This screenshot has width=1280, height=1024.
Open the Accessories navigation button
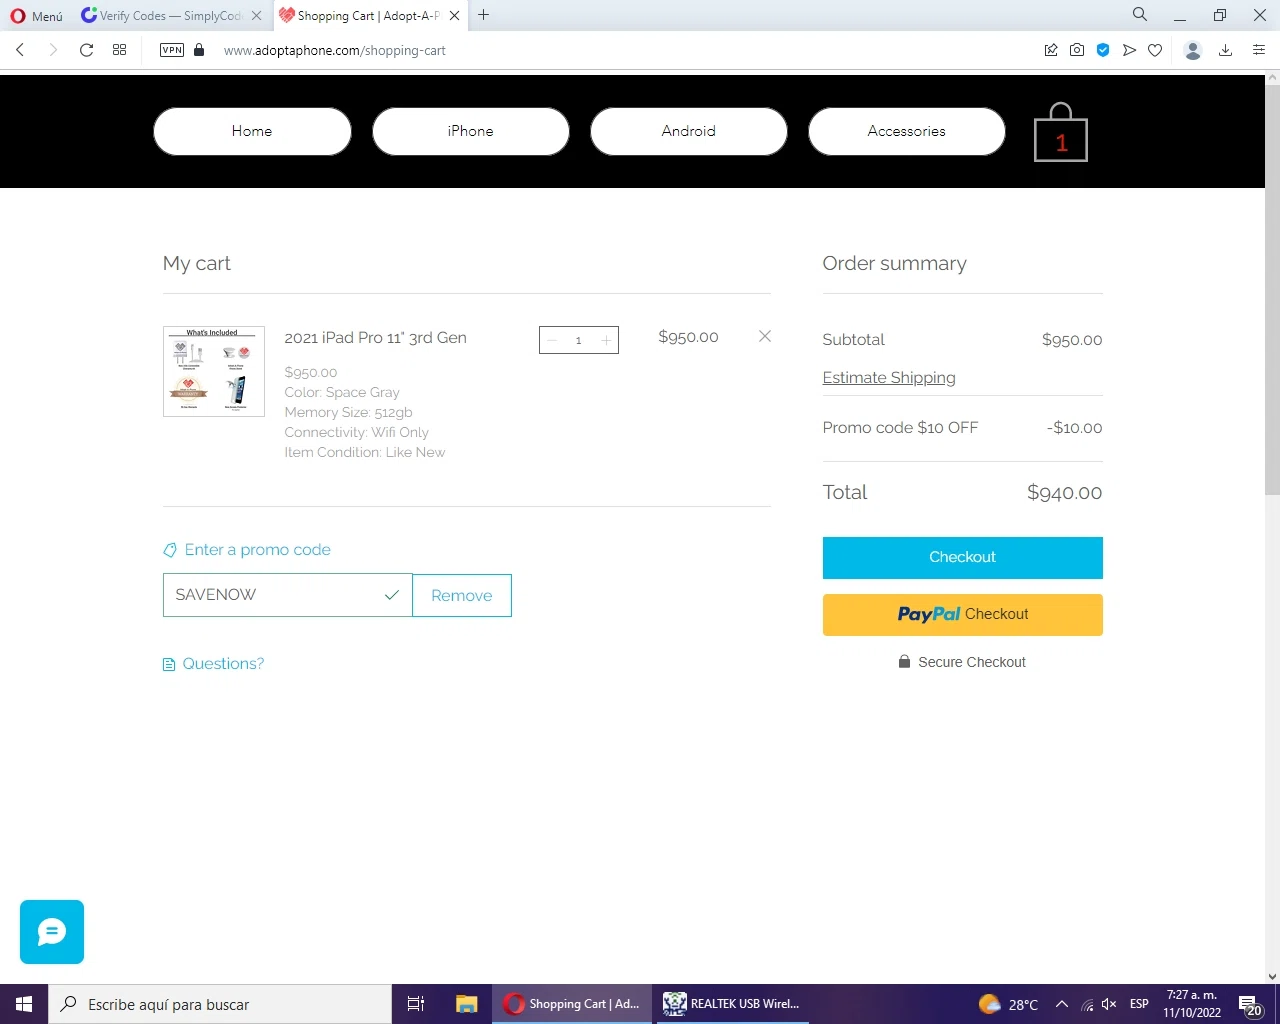coord(907,131)
